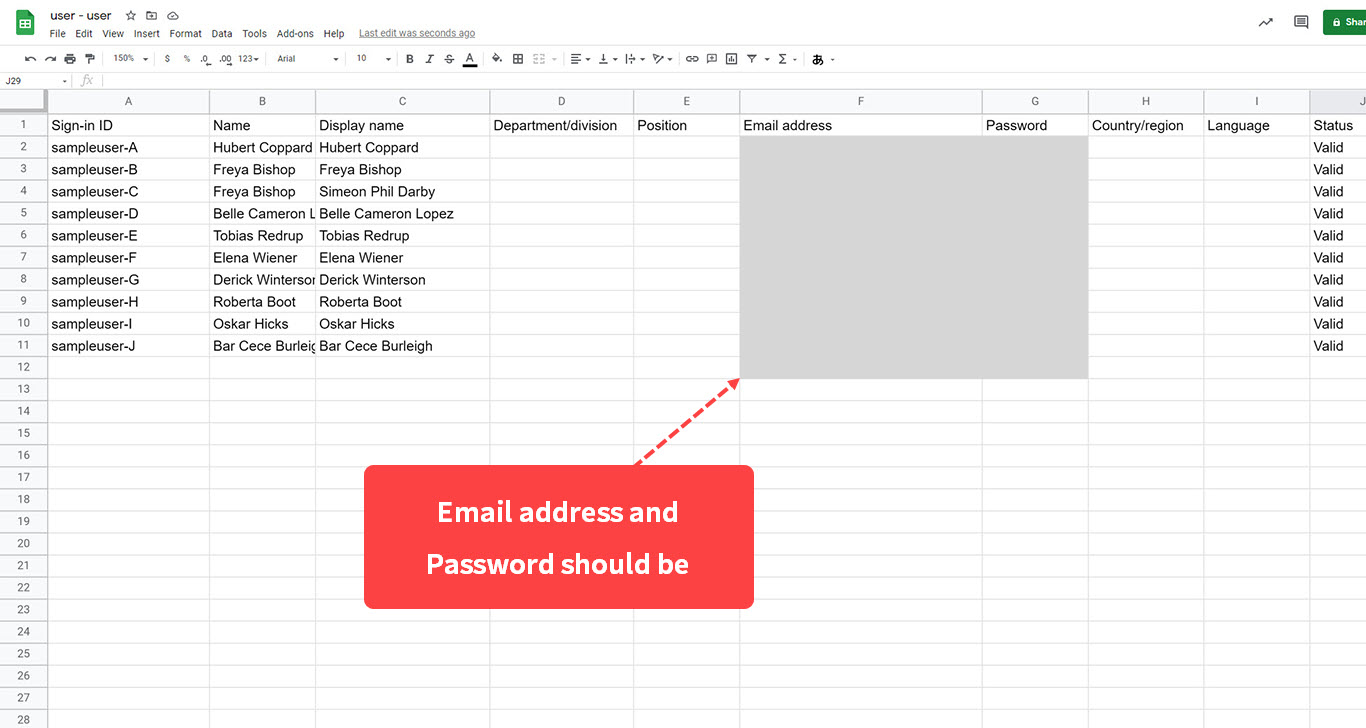Open the Add-ons menu
The width and height of the screenshot is (1366, 728).
294,34
